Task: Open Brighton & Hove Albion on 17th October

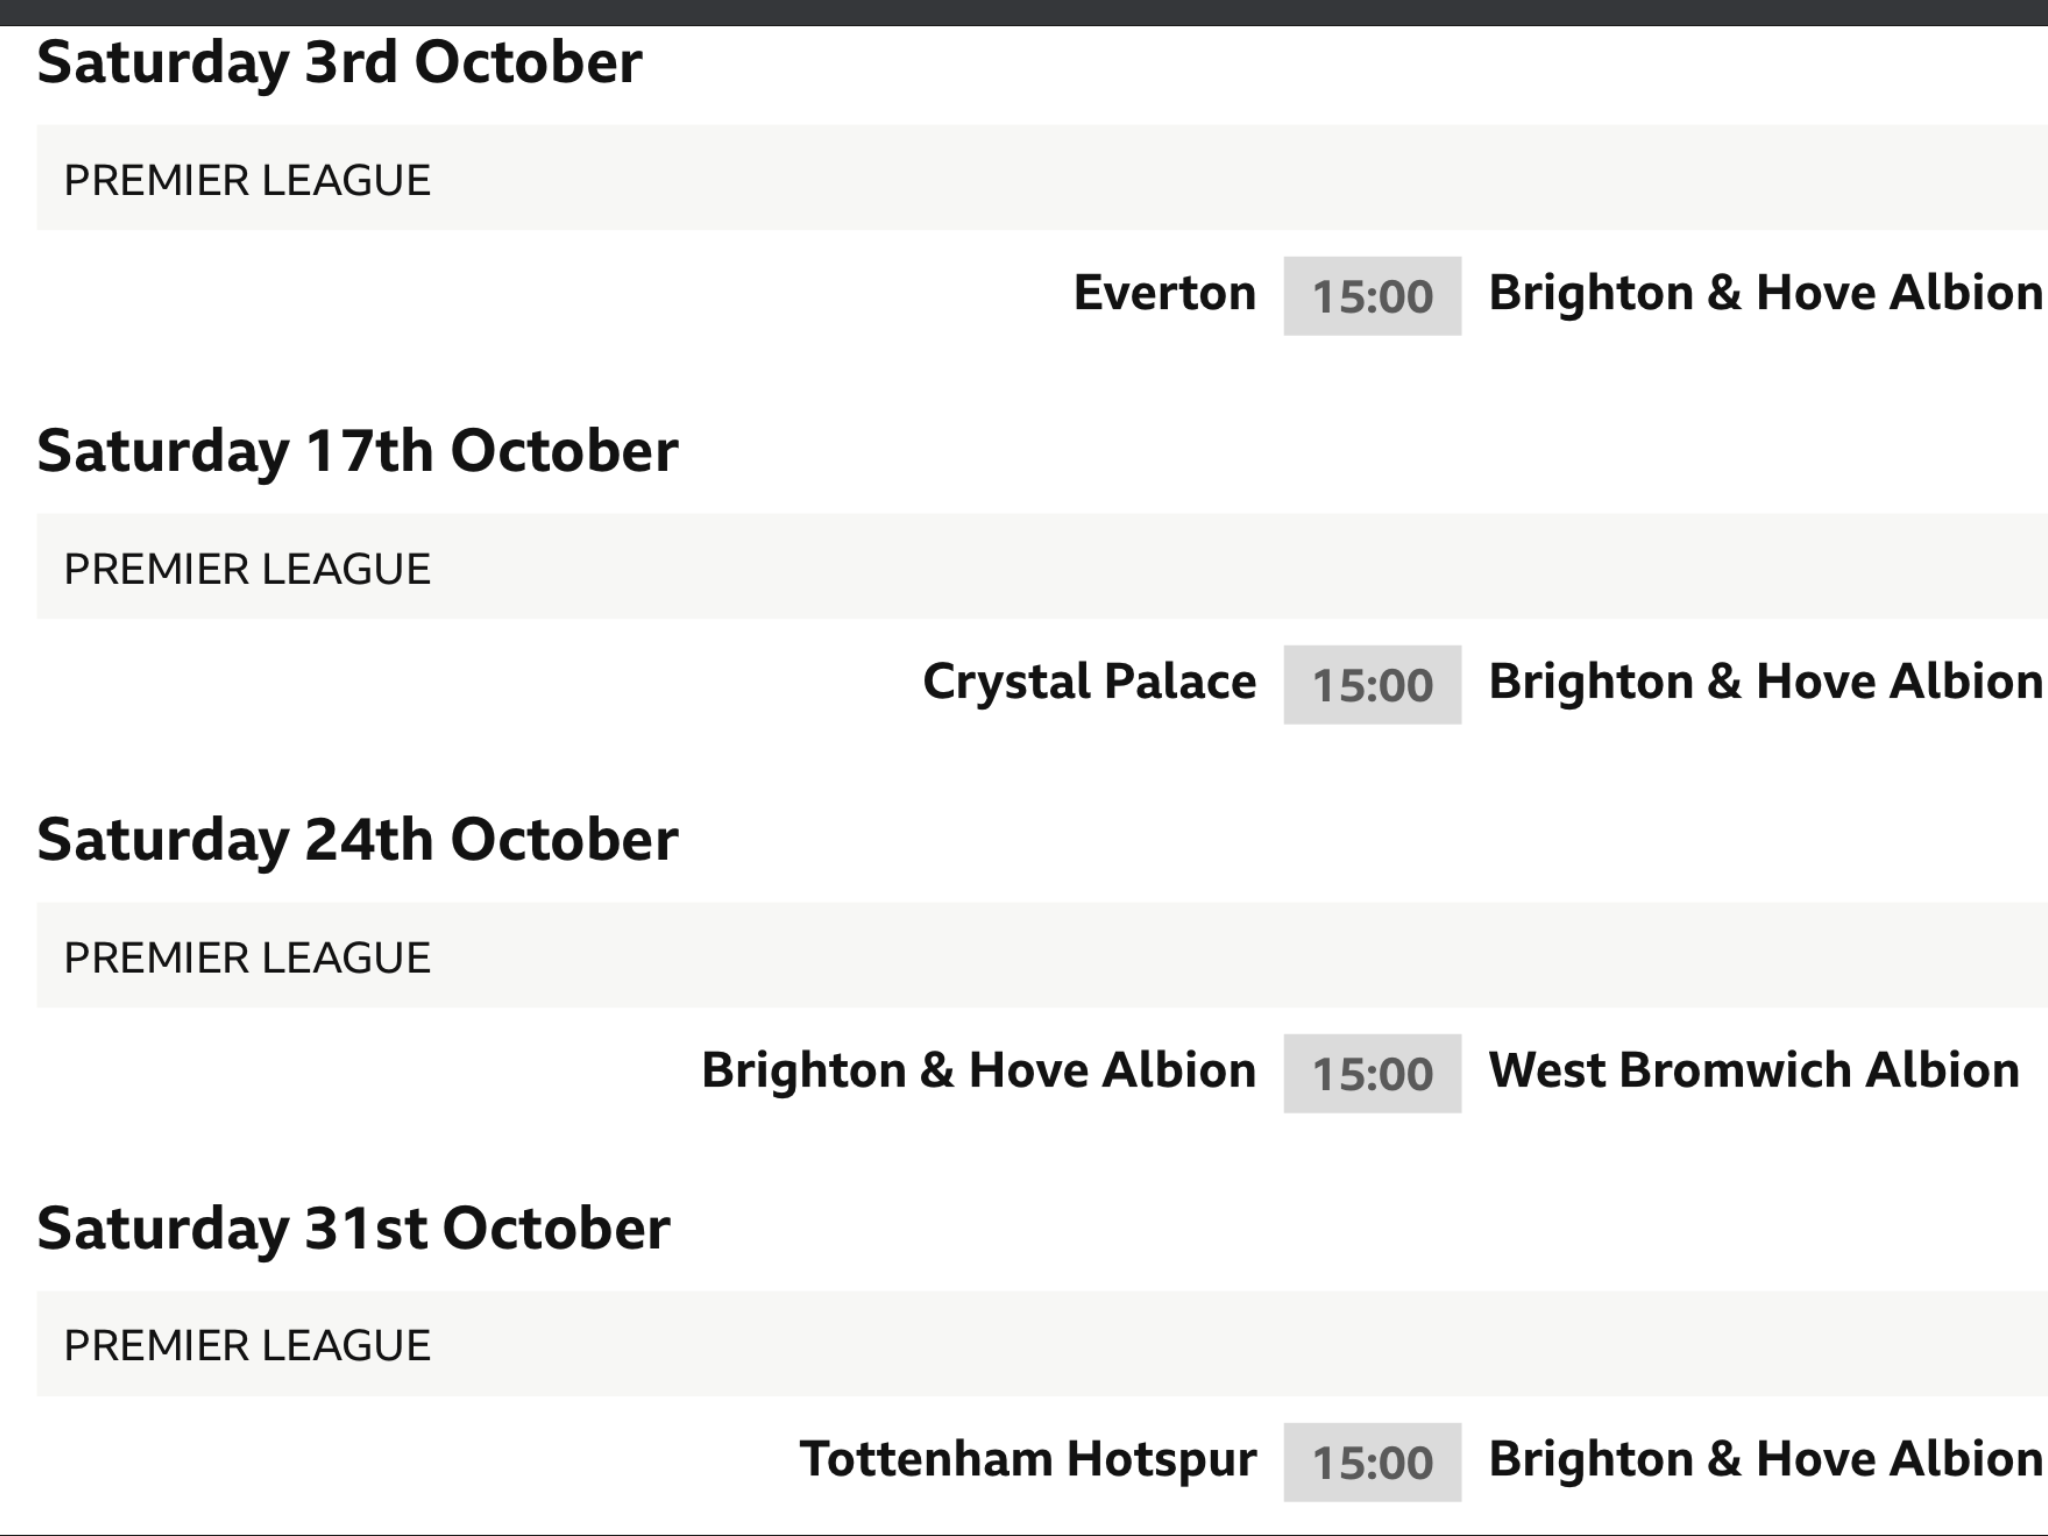Action: coord(1765,683)
